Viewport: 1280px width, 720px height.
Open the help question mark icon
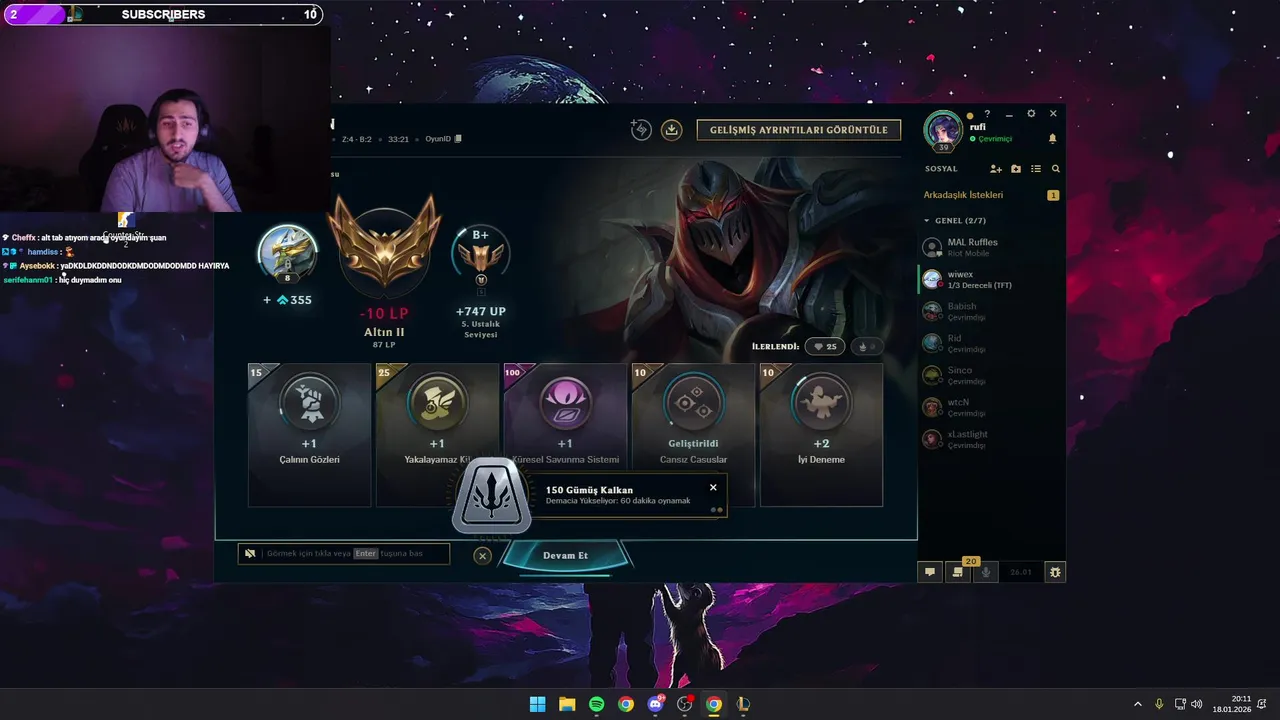(987, 114)
